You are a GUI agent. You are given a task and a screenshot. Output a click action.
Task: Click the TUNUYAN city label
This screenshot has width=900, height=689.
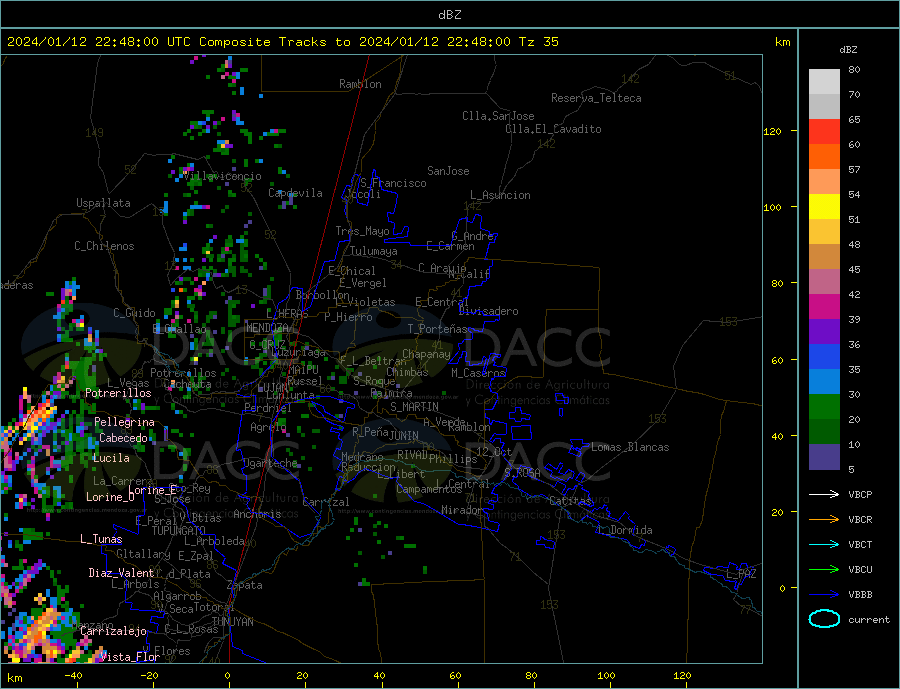232,621
